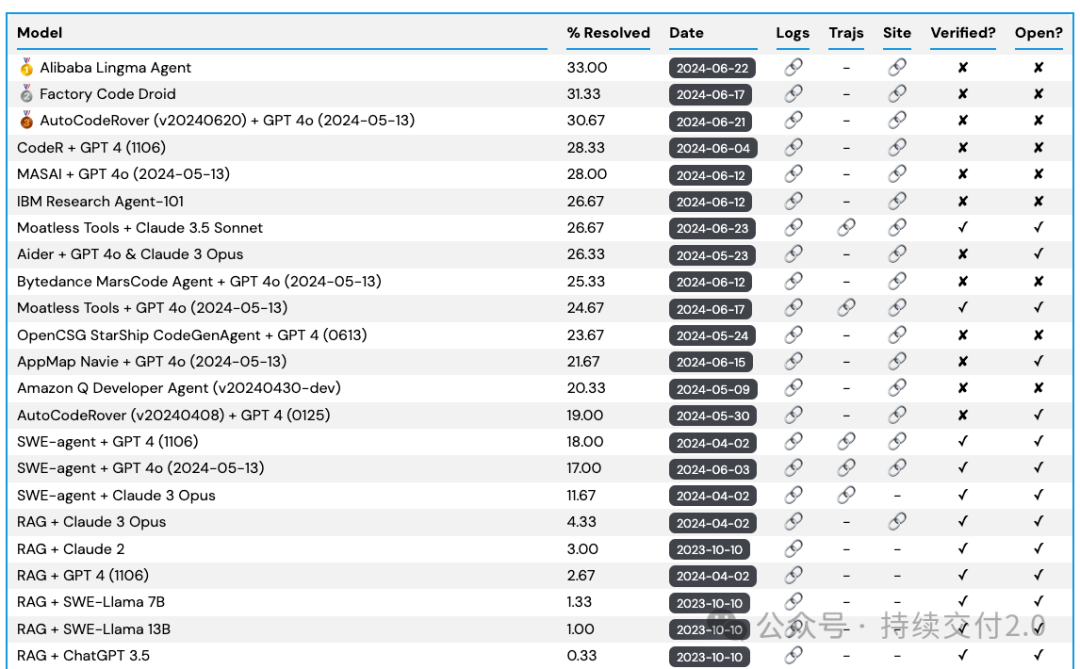
Task: Click the Model column header
Action: point(39,32)
